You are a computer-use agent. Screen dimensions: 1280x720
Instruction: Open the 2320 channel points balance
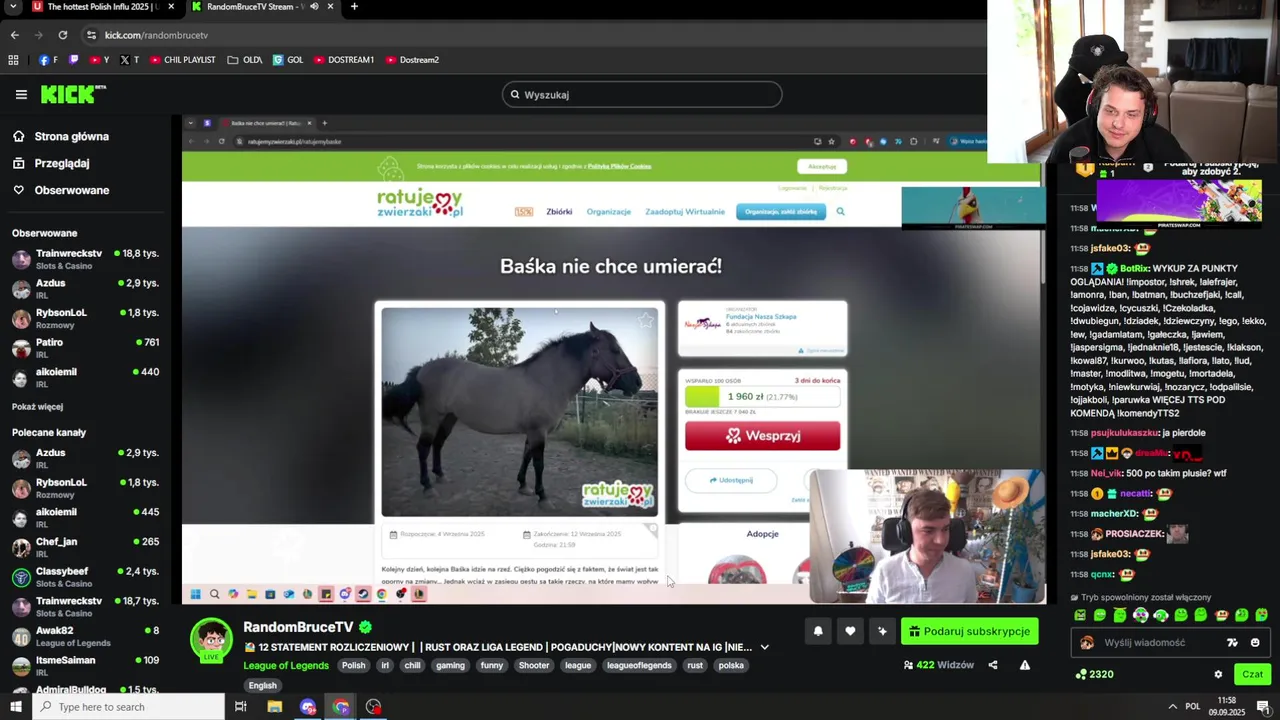click(1094, 674)
